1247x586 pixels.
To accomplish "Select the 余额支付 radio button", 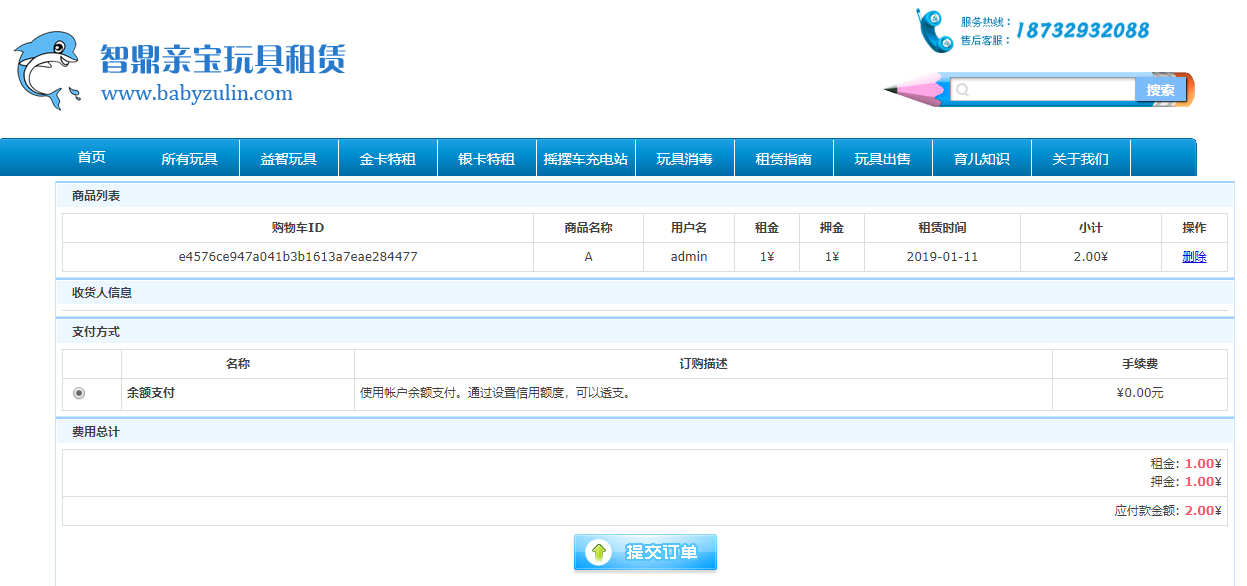I will [79, 393].
